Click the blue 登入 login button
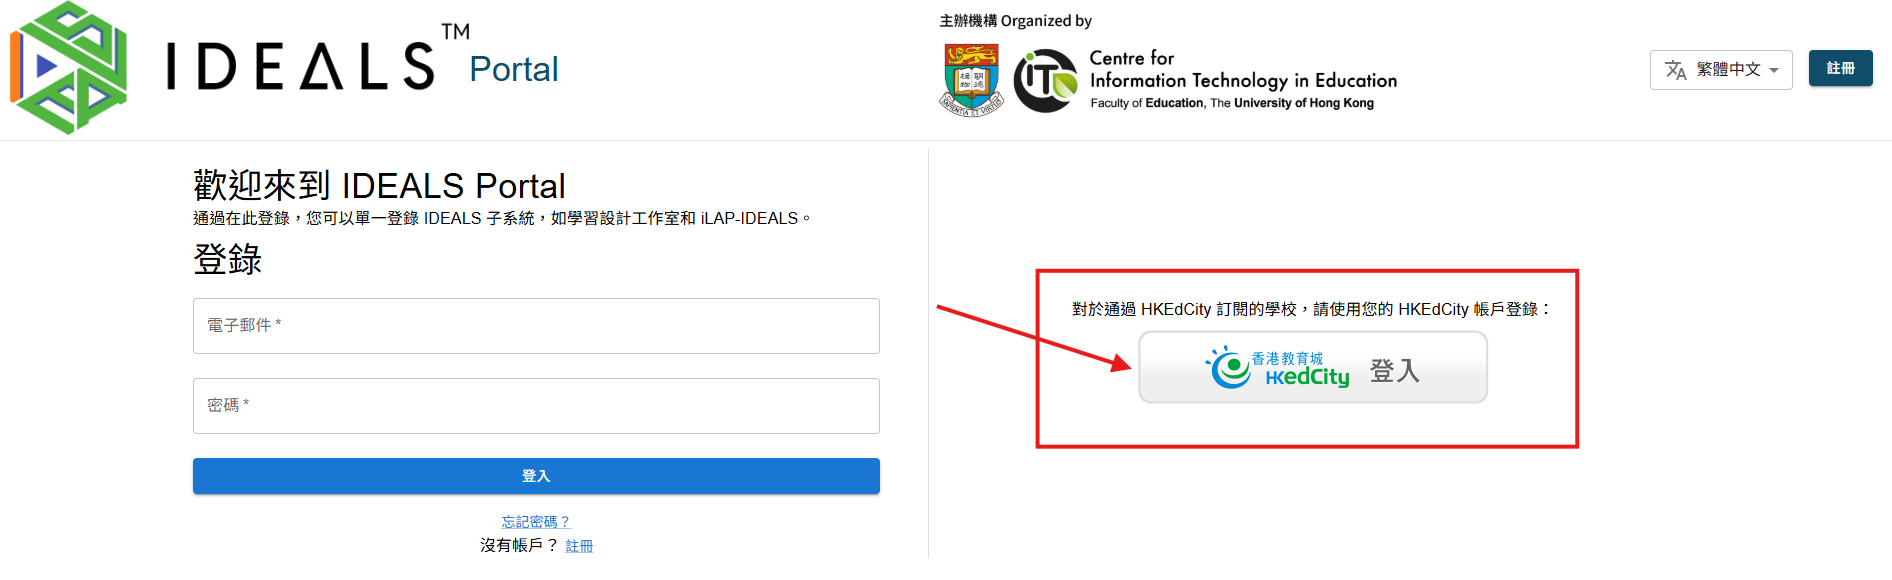 [536, 476]
